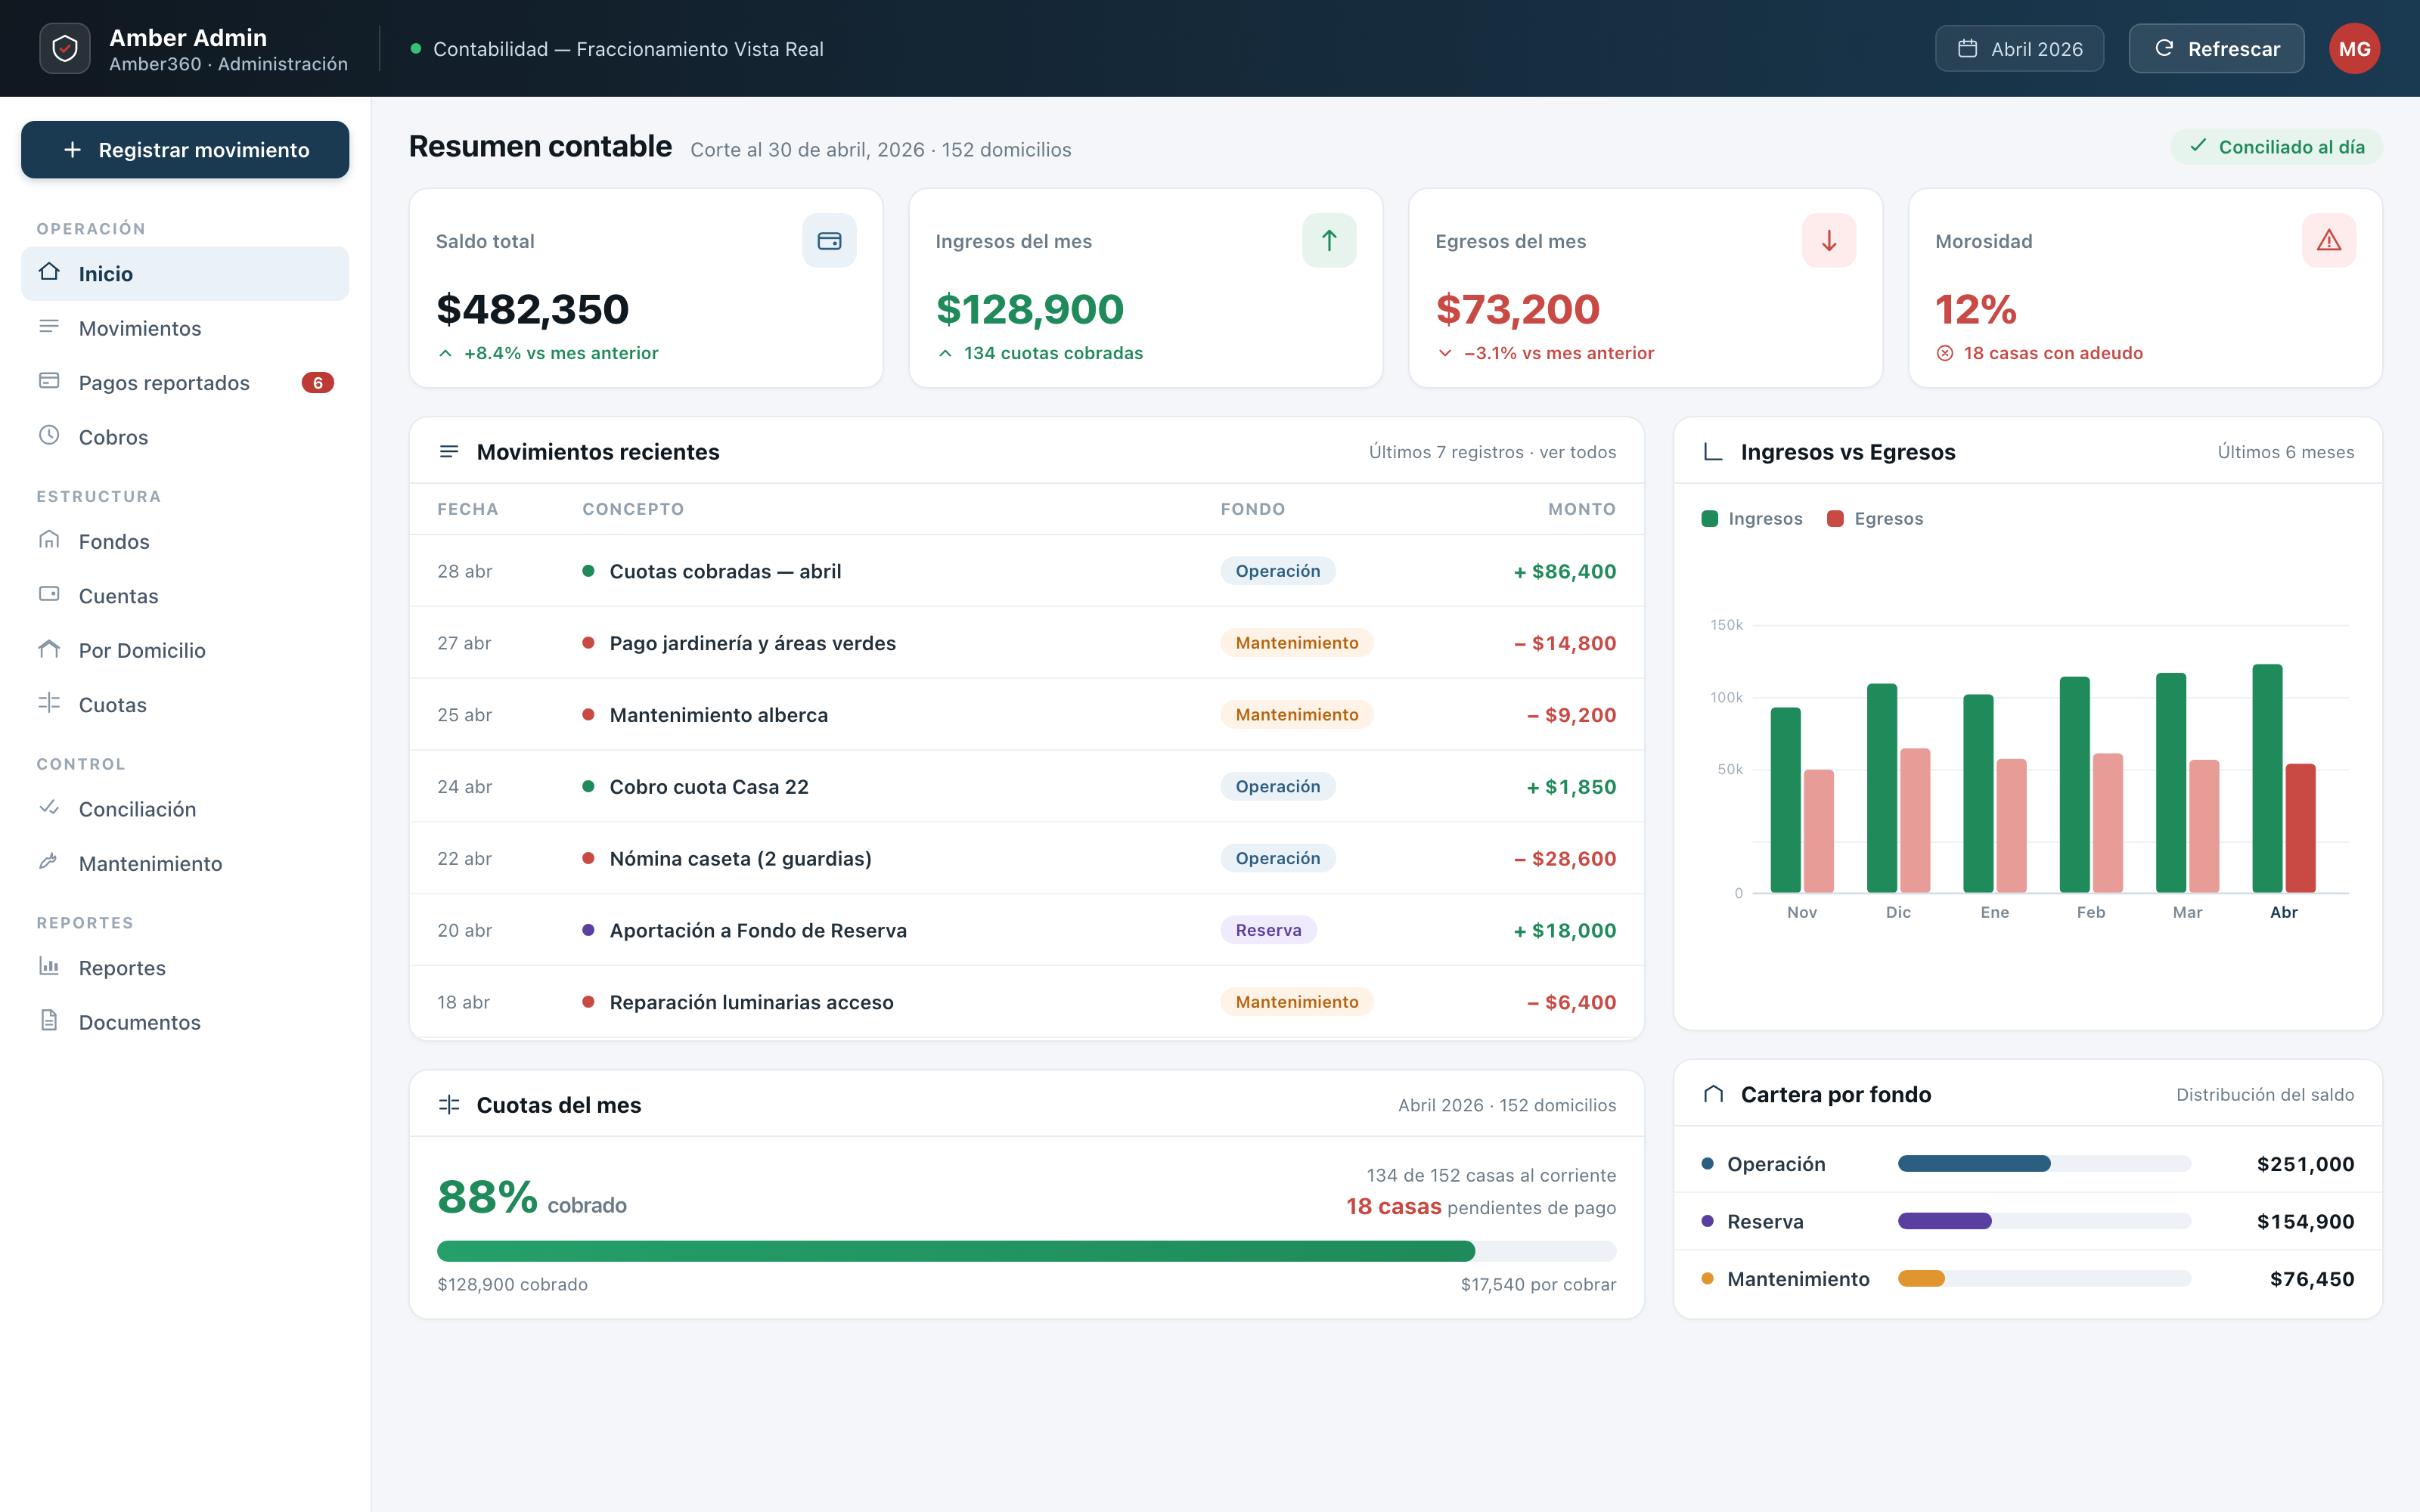The width and height of the screenshot is (2420, 1512).
Task: Click the Reportes bar chart icon
Action: tap(49, 967)
